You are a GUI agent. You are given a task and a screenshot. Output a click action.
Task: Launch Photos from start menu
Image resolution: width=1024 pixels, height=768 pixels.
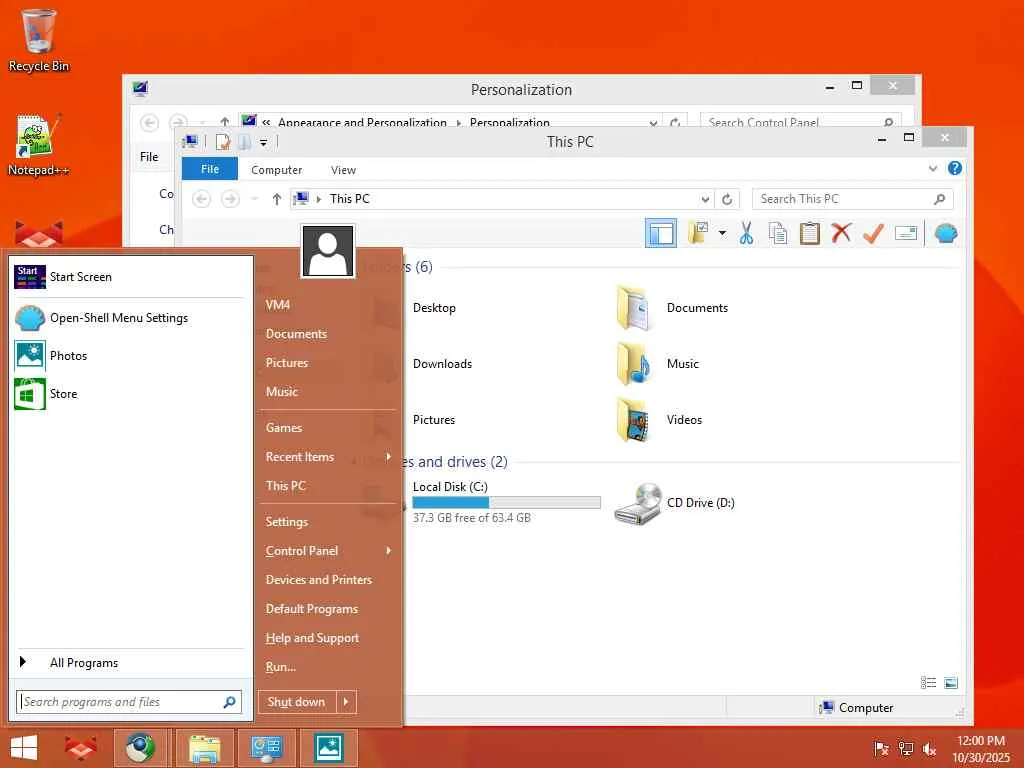(128, 356)
